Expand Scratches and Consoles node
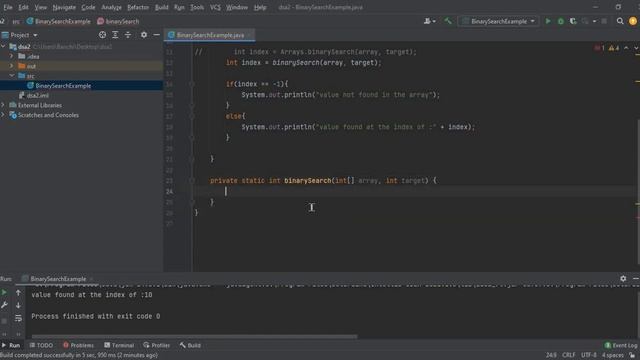 4,115
